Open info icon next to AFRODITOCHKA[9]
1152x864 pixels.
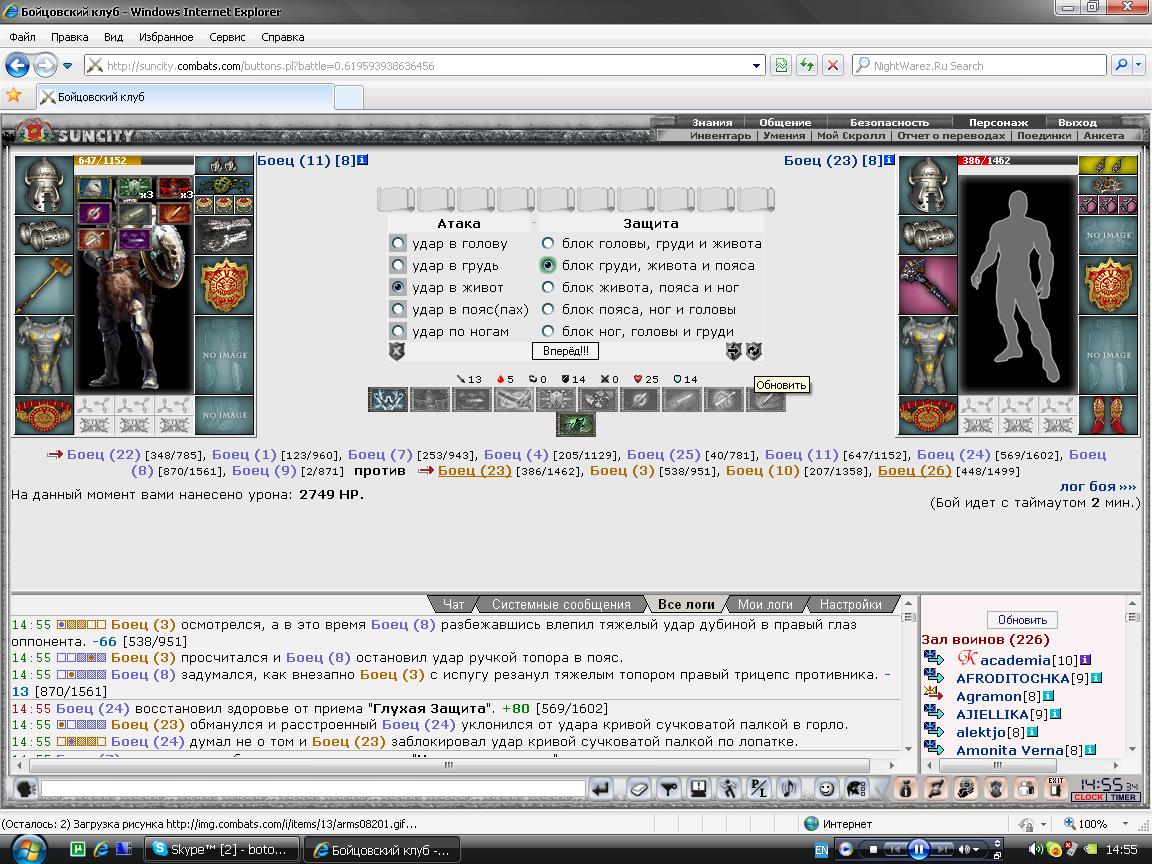[x=1096, y=677]
